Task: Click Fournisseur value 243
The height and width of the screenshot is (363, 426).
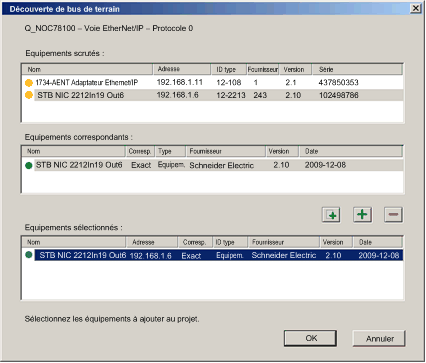Action: (x=260, y=95)
